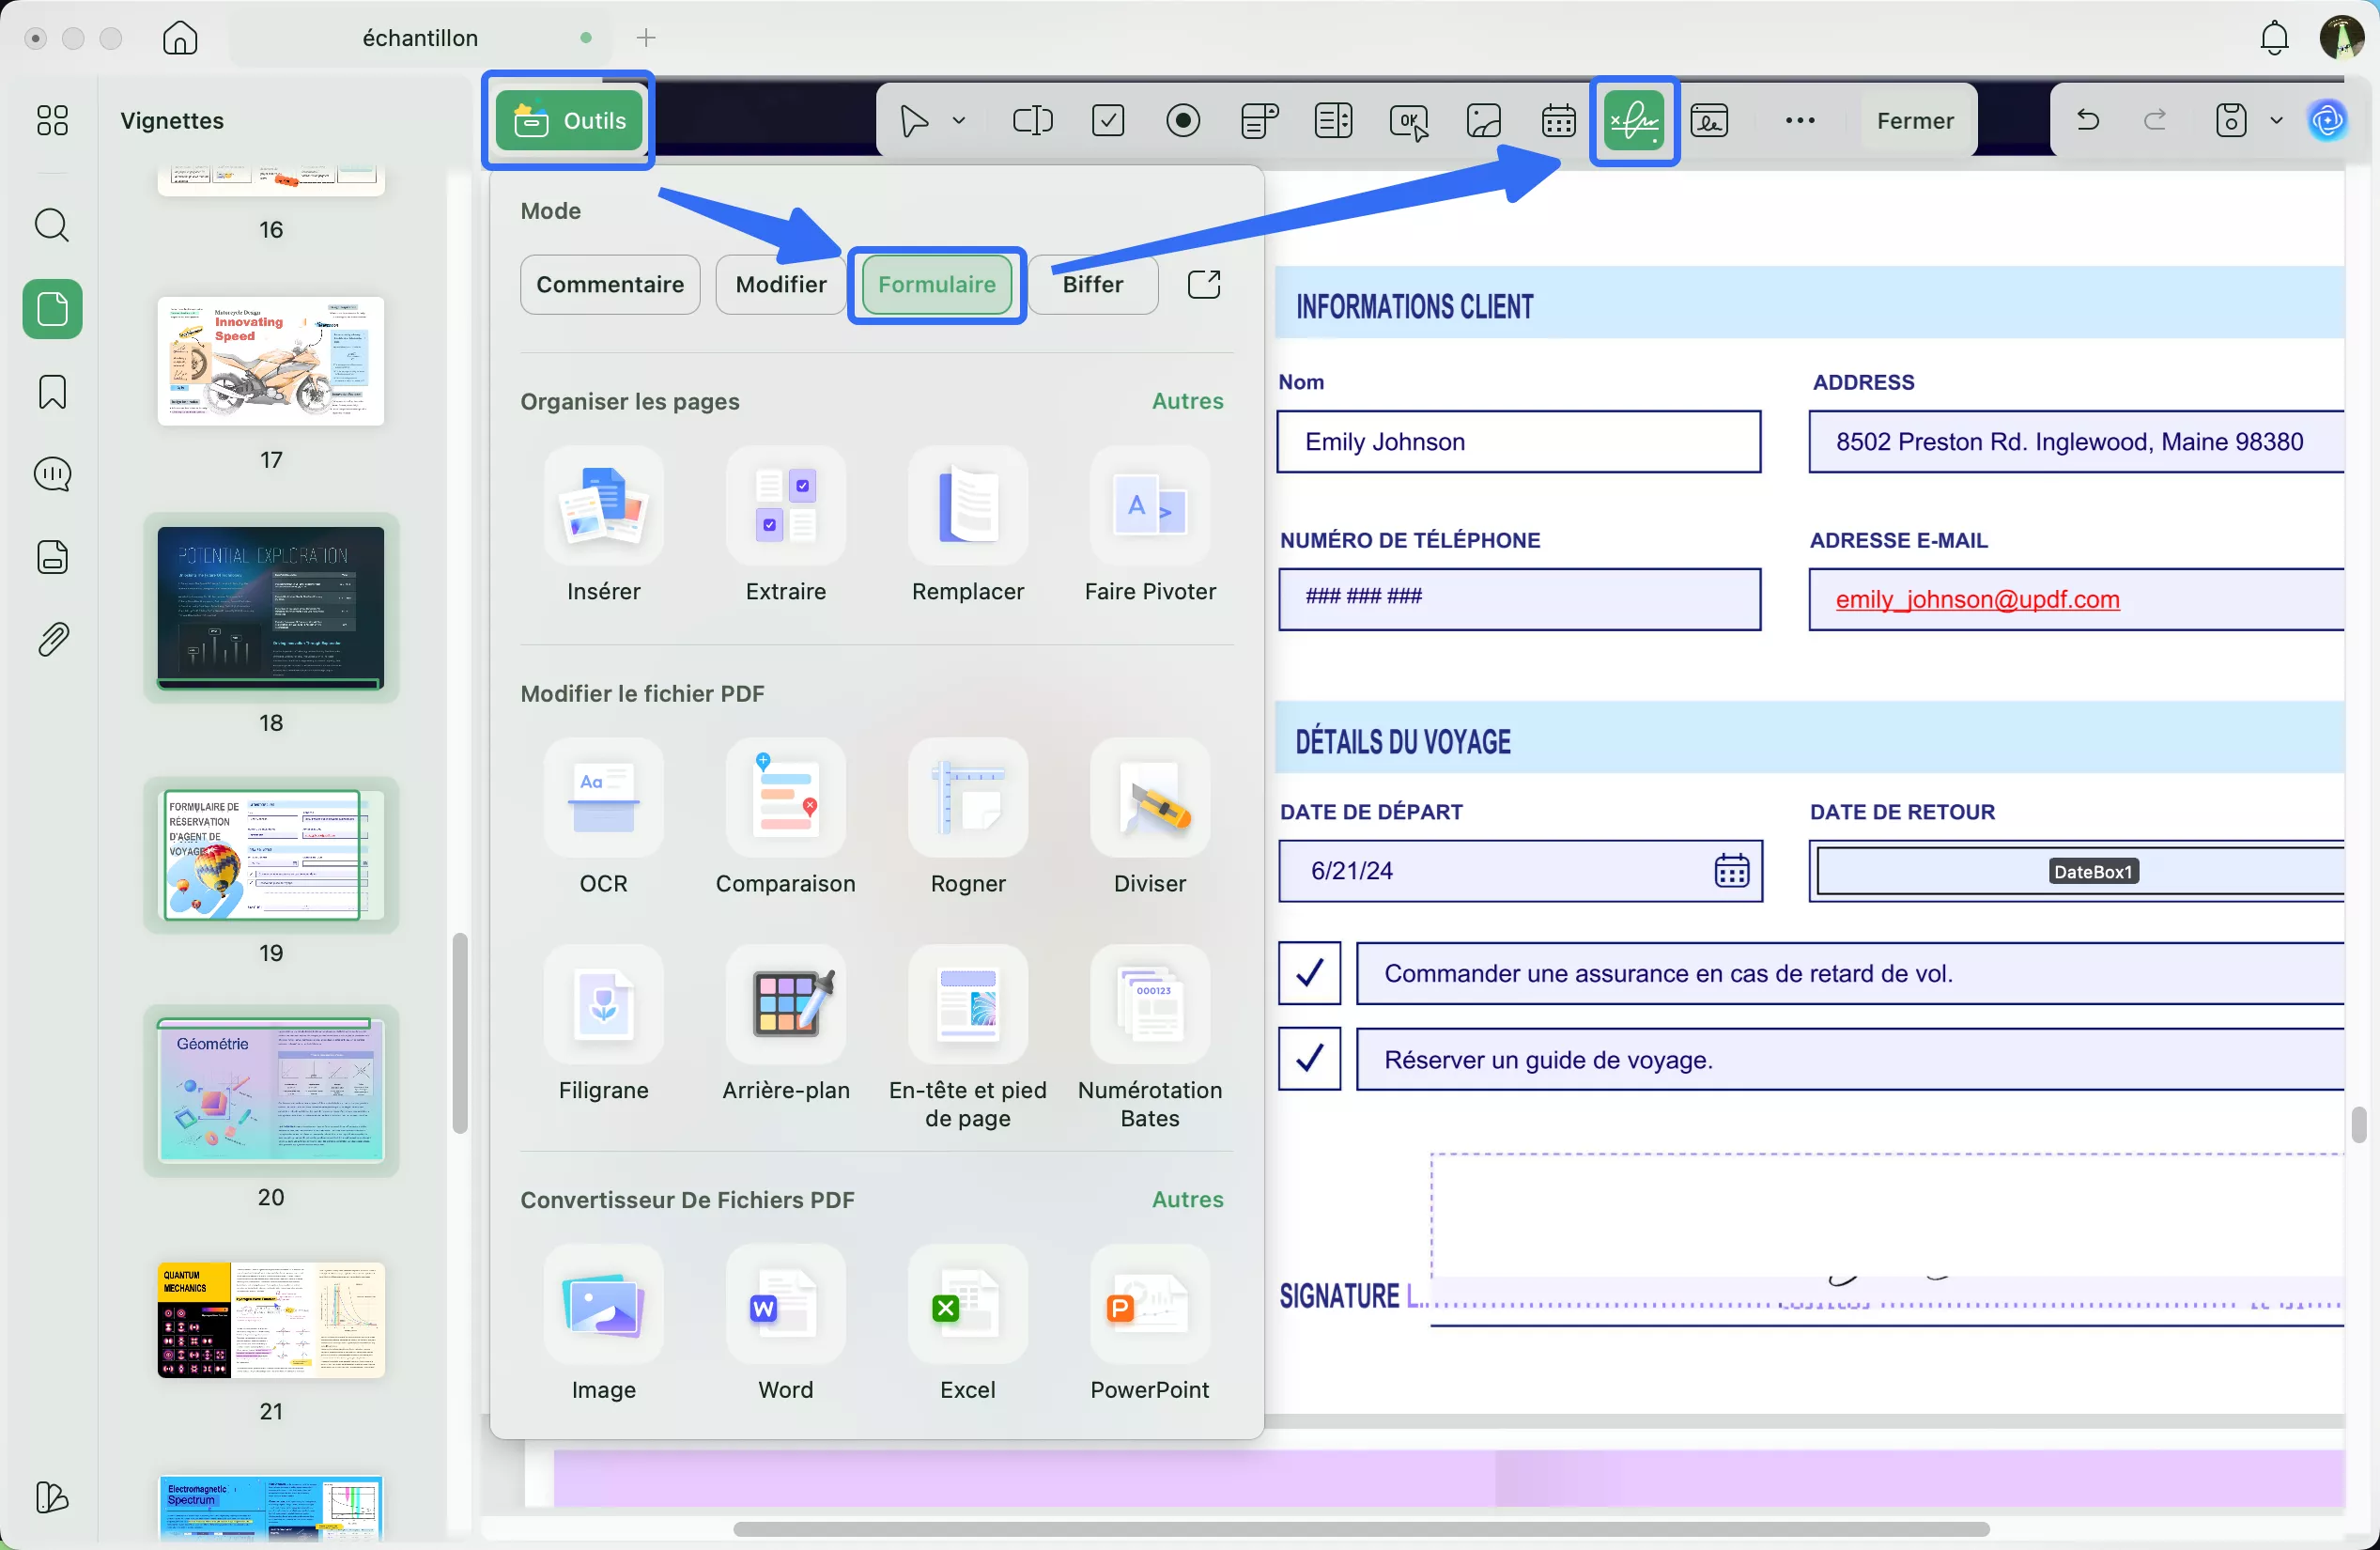Expand the save options dropdown arrow
The height and width of the screenshot is (1550, 2380).
[2276, 121]
